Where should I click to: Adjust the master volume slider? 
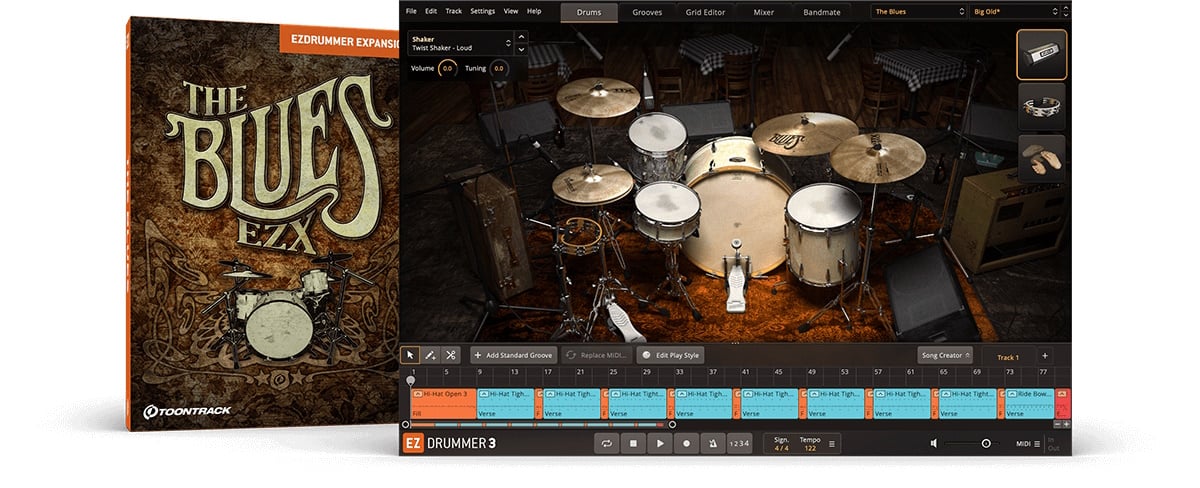[985, 443]
